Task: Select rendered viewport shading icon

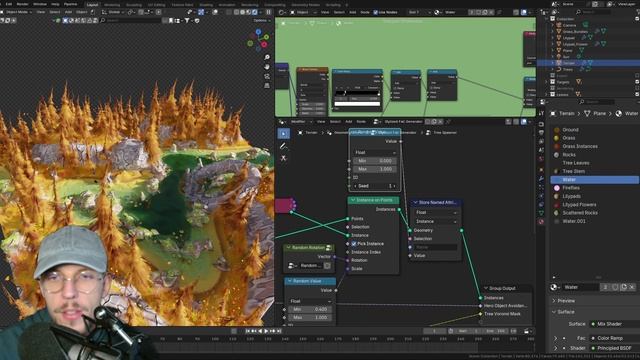Action: tap(255, 12)
